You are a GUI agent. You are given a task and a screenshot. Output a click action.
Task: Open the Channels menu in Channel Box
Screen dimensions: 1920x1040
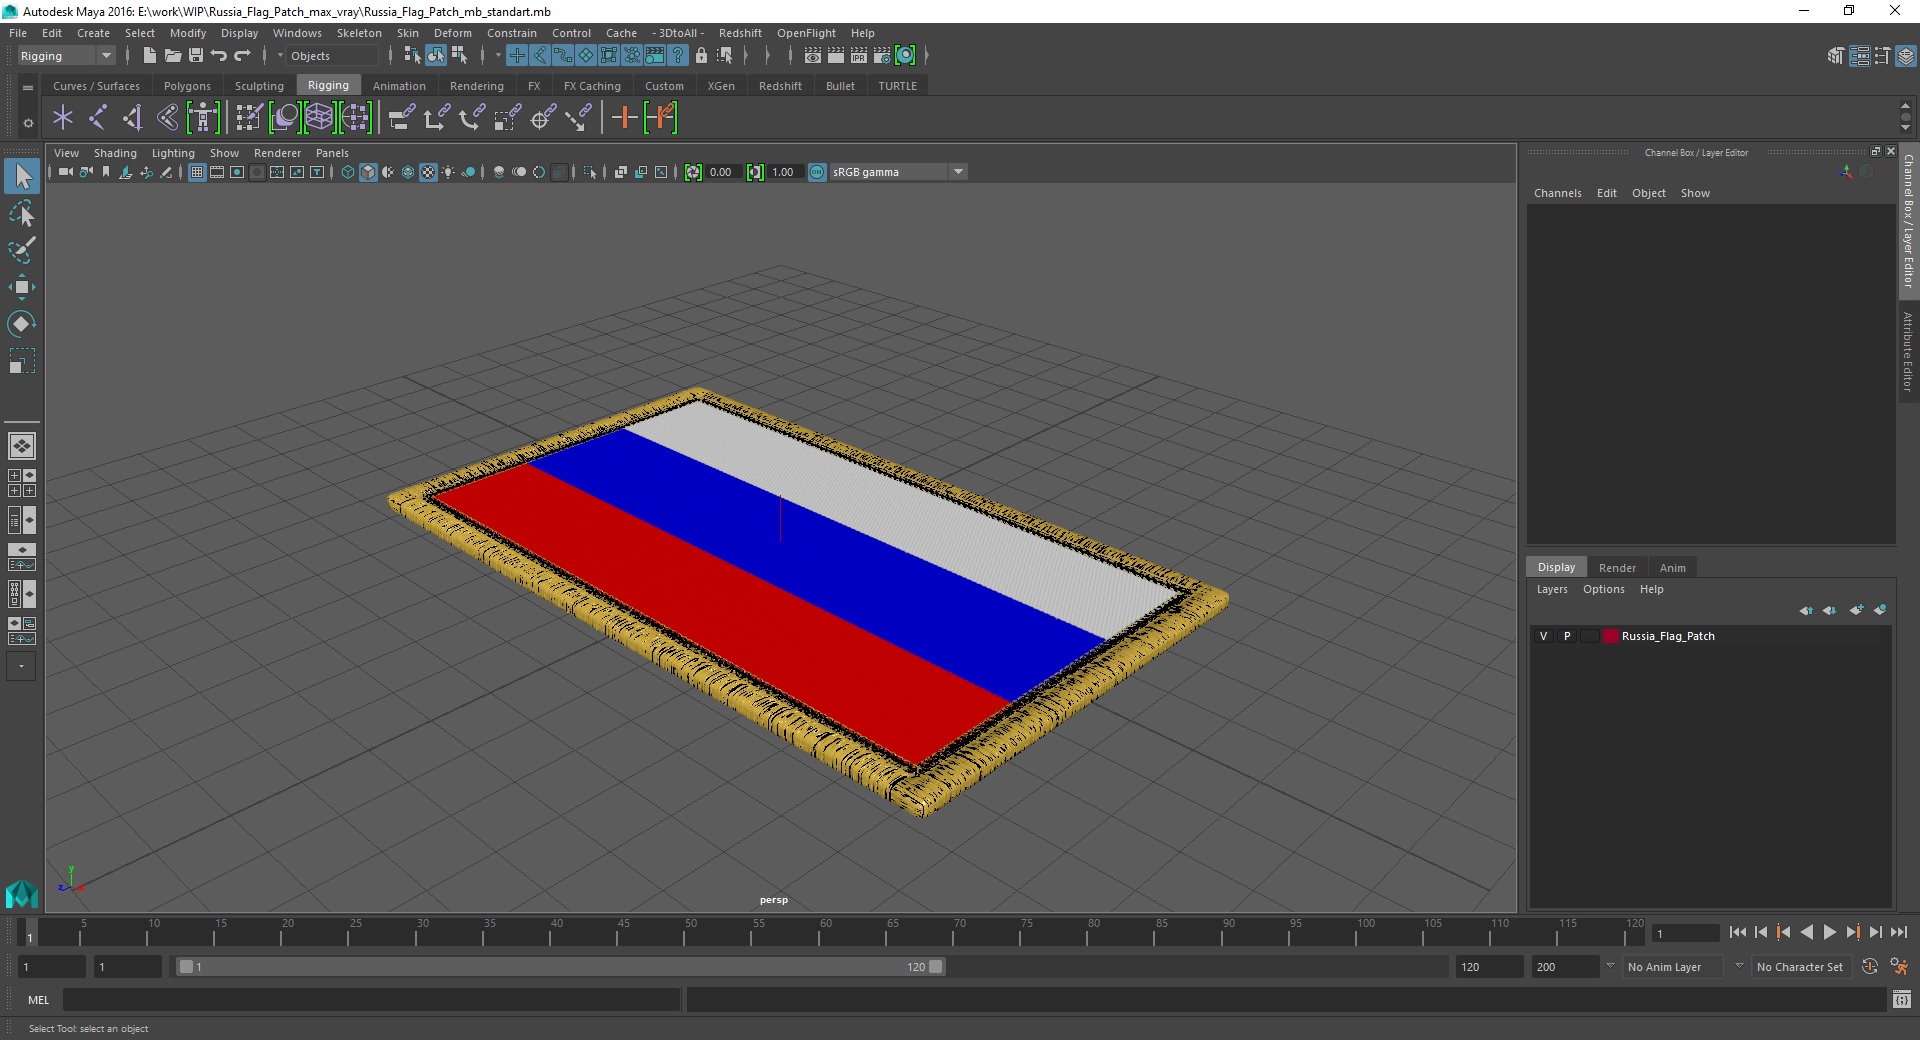1557,193
